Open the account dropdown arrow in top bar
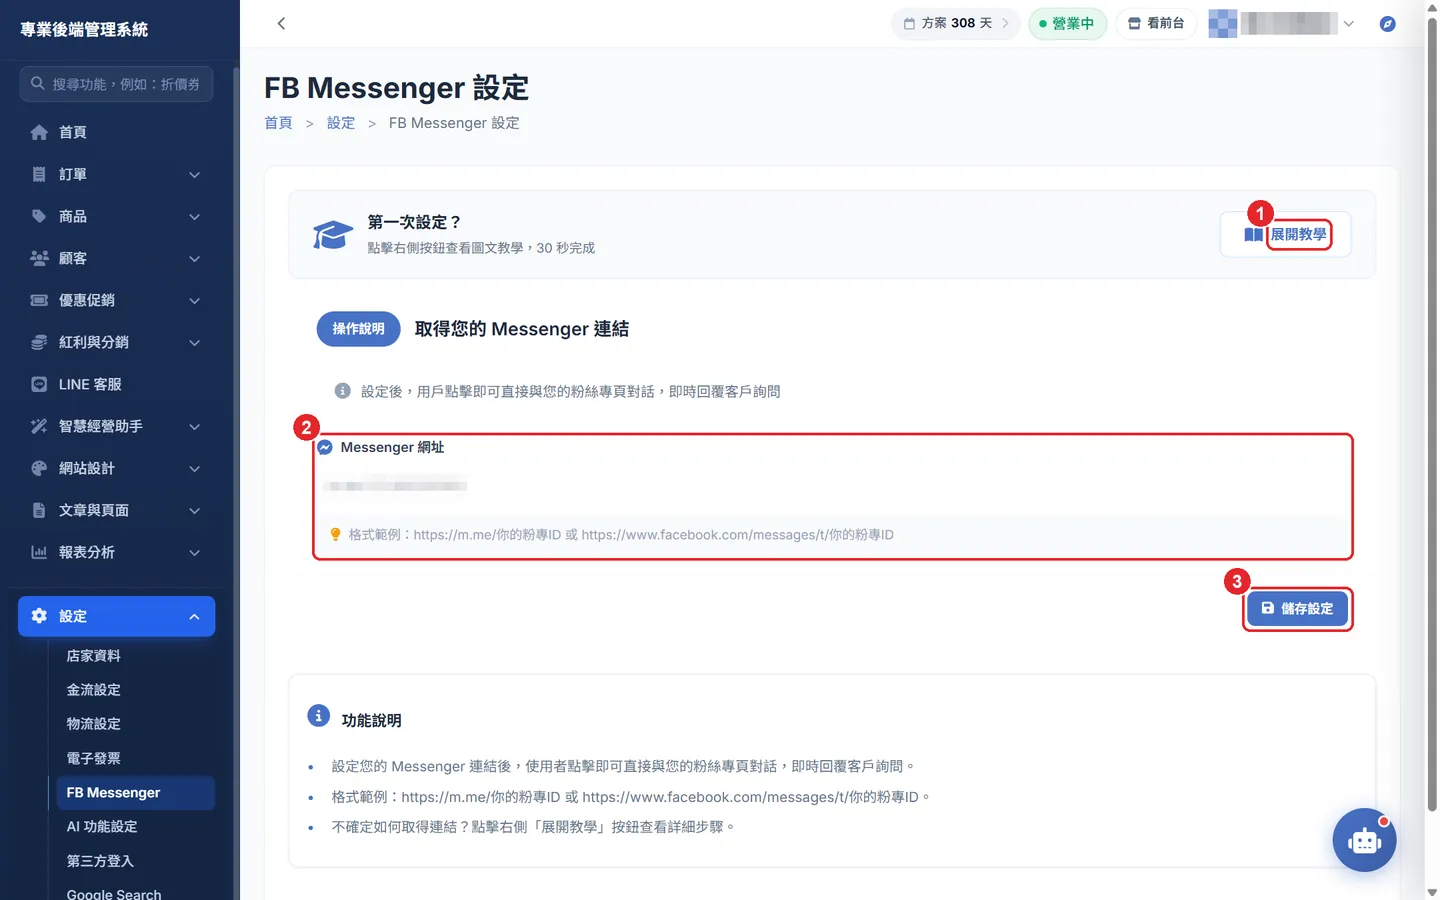The image size is (1440, 900). click(1349, 24)
